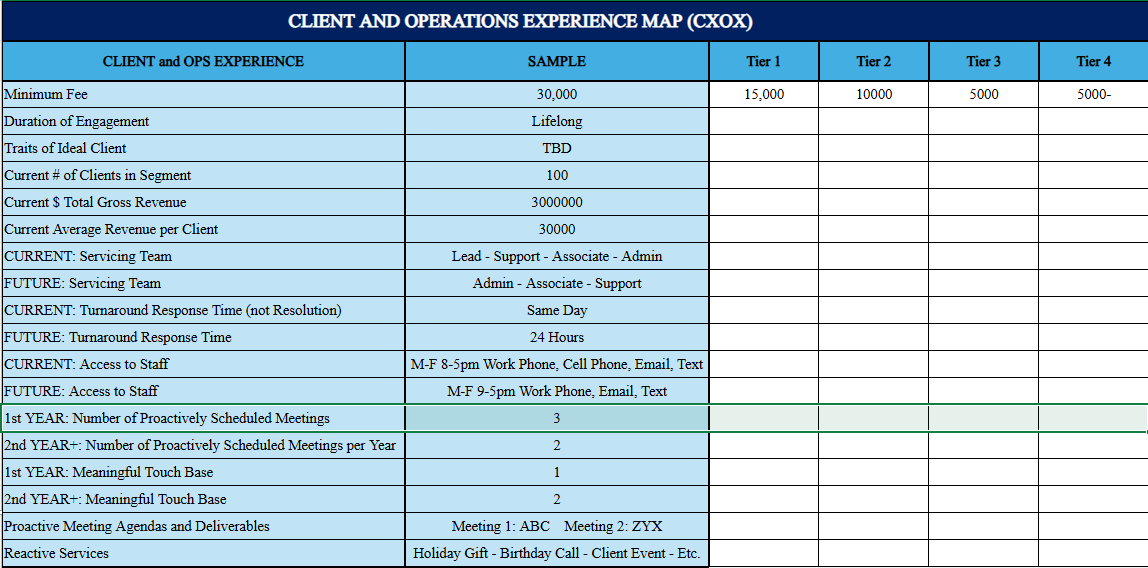Select empty Tier 1 cell in Duration of Engagement row
Image resolution: width=1148 pixels, height=568 pixels.
pyautogui.click(x=764, y=122)
